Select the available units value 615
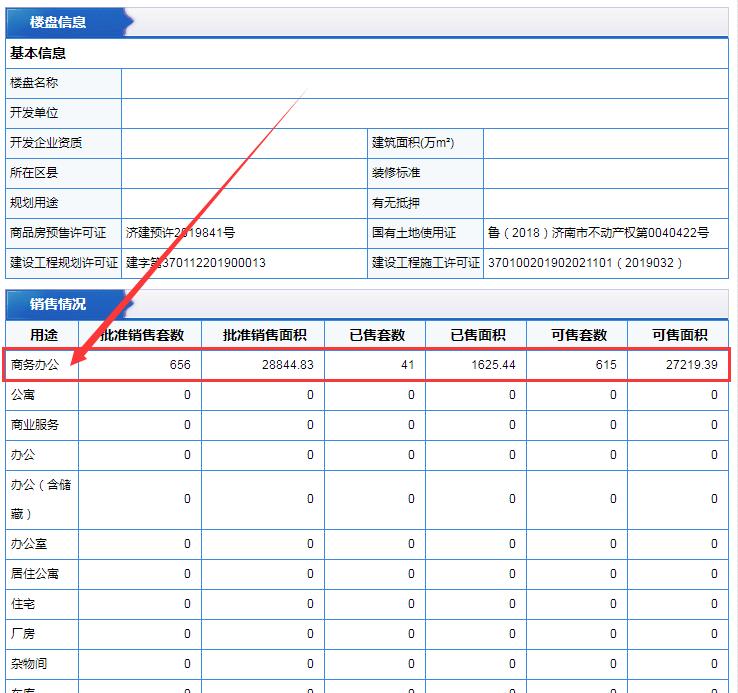Screen dimensions: 738x693 [x=606, y=365]
